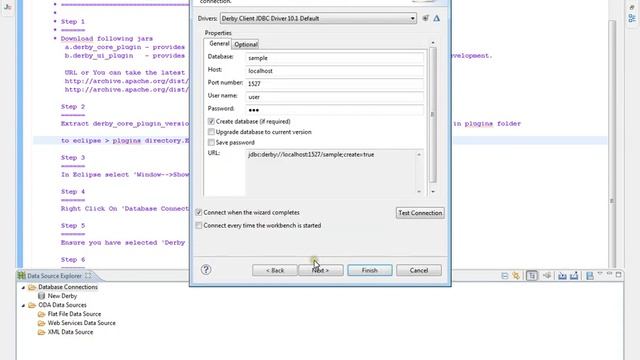The image size is (640, 360).
Task: Click the 'Step 3' heading in editor
Action: pyautogui.click(x=73, y=158)
